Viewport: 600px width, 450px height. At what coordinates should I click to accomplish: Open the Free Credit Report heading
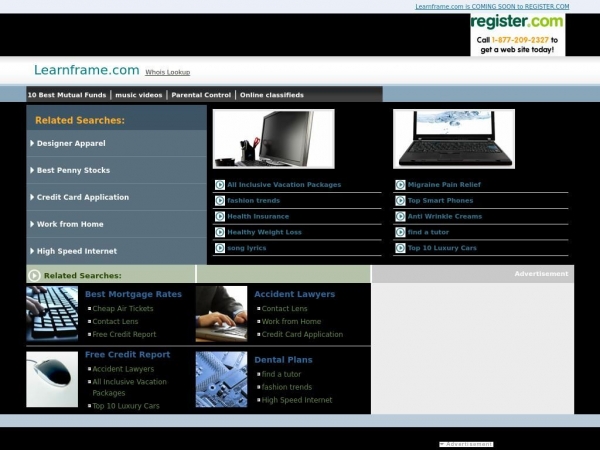coord(127,355)
